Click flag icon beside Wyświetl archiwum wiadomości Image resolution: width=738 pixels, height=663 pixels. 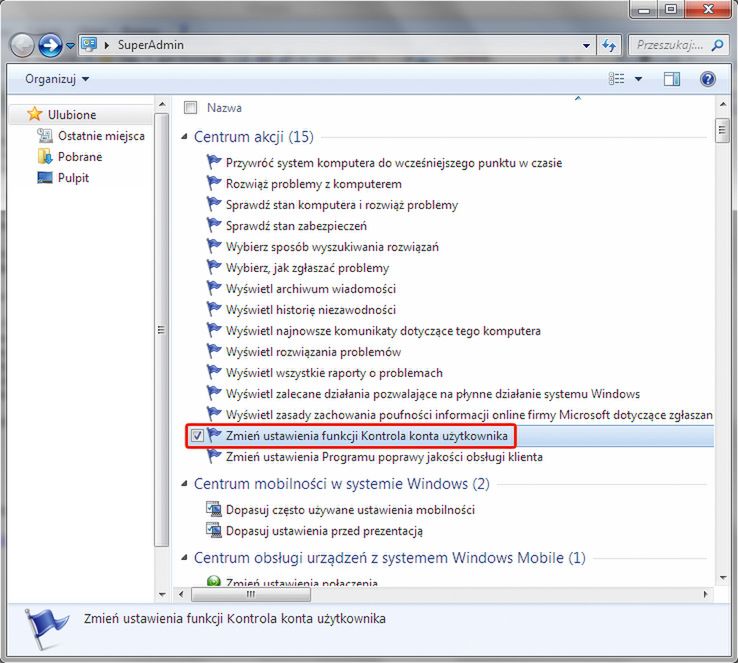point(214,288)
